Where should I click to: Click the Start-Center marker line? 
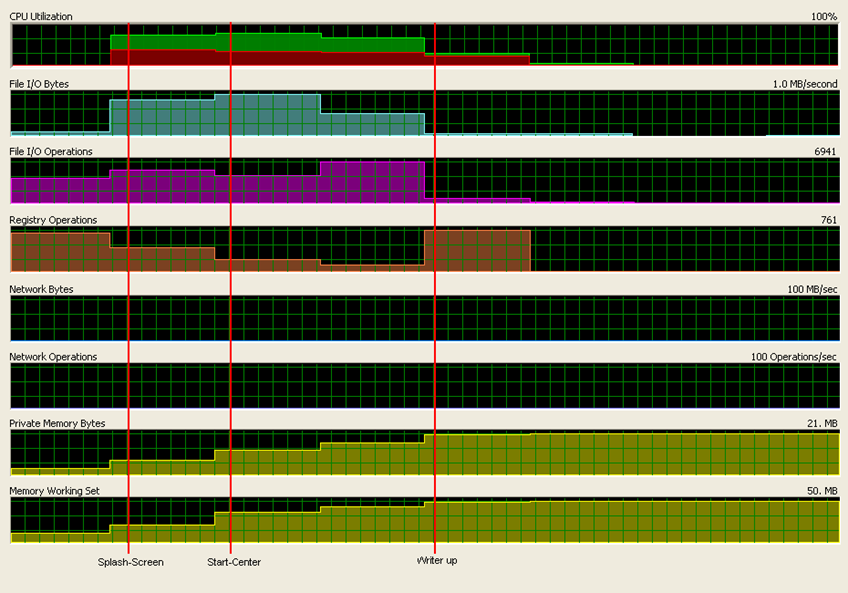231,300
